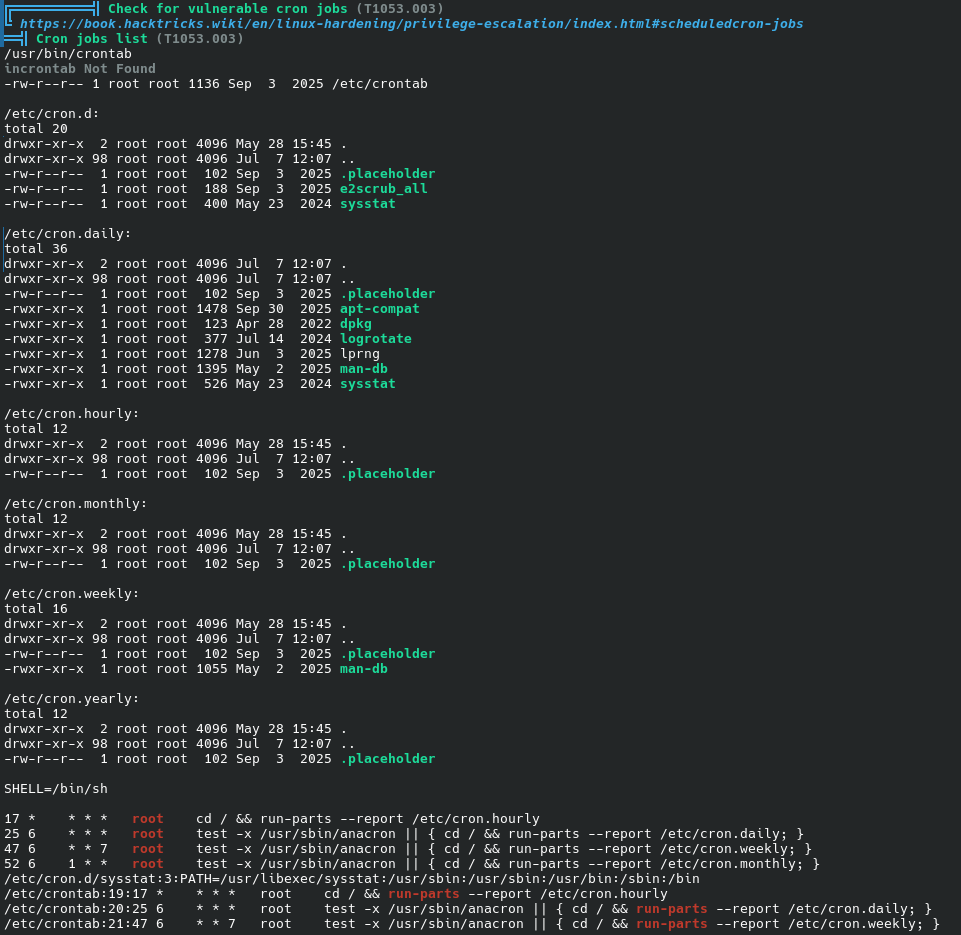Select the '/usr/bin/crontab' line
Viewport: 961px width, 935px height.
point(68,54)
